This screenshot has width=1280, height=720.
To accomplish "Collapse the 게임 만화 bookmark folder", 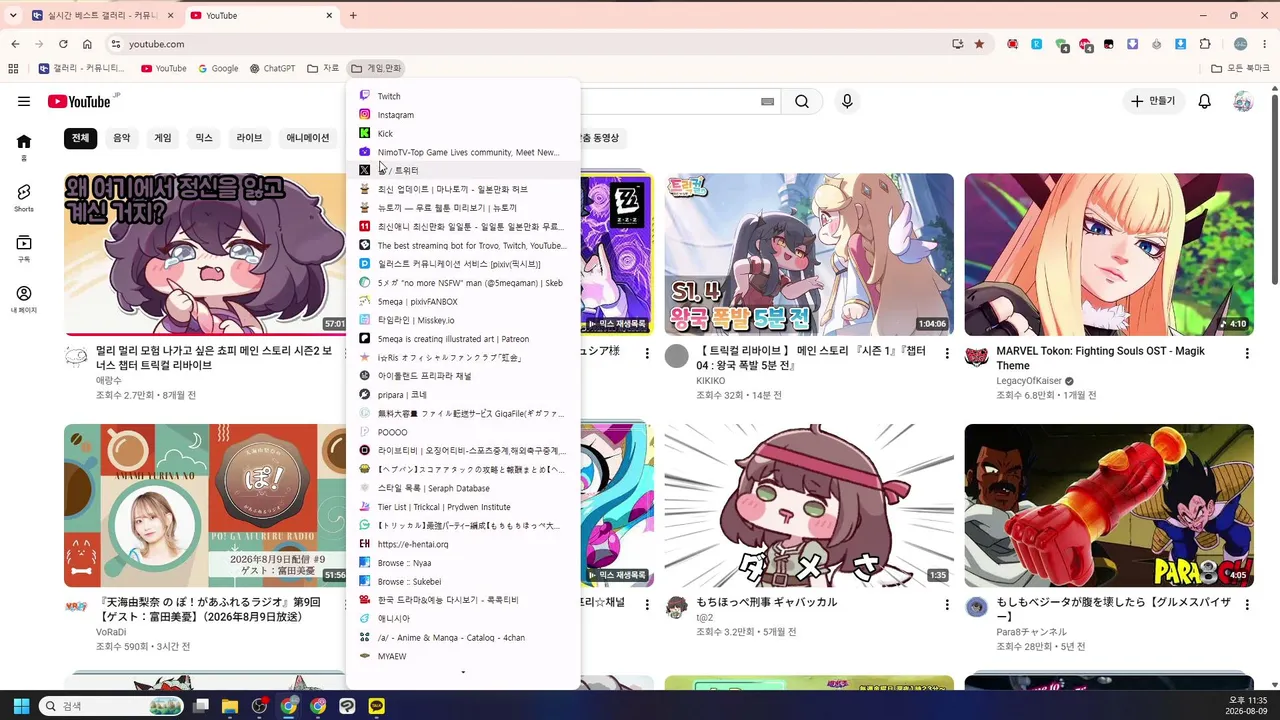I will (x=376, y=69).
